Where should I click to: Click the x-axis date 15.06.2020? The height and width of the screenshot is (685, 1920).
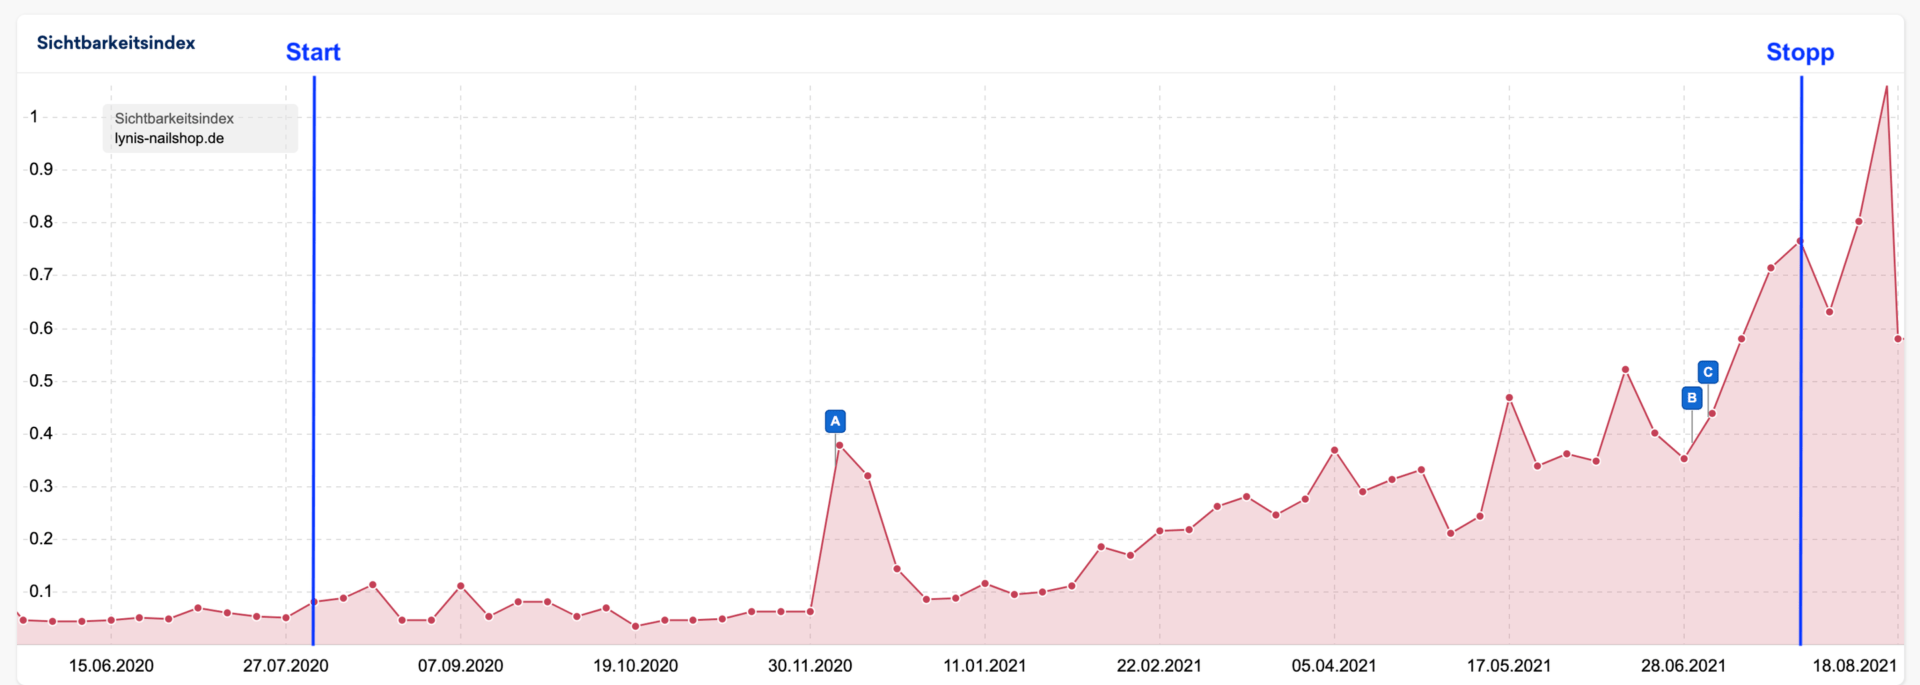[x=111, y=666]
